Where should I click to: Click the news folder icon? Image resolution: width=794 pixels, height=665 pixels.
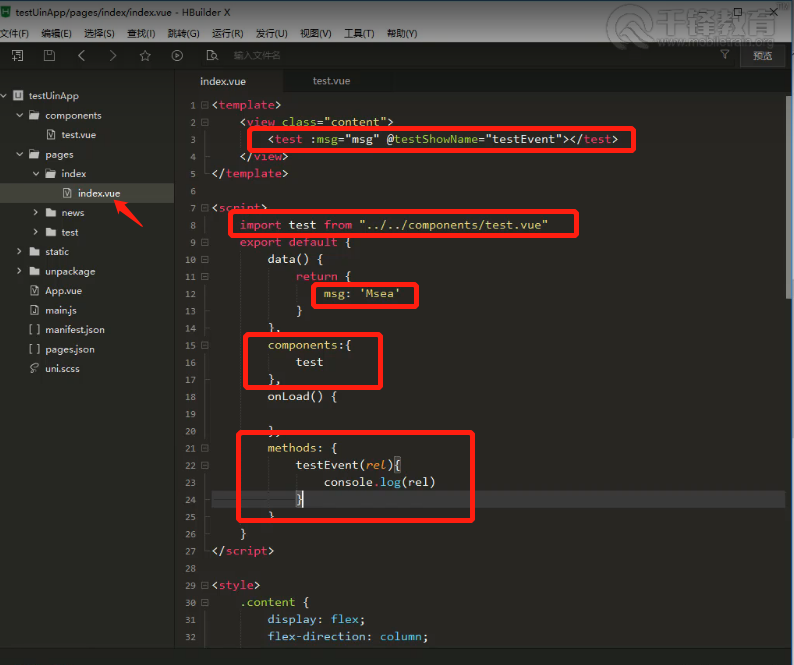coord(51,213)
